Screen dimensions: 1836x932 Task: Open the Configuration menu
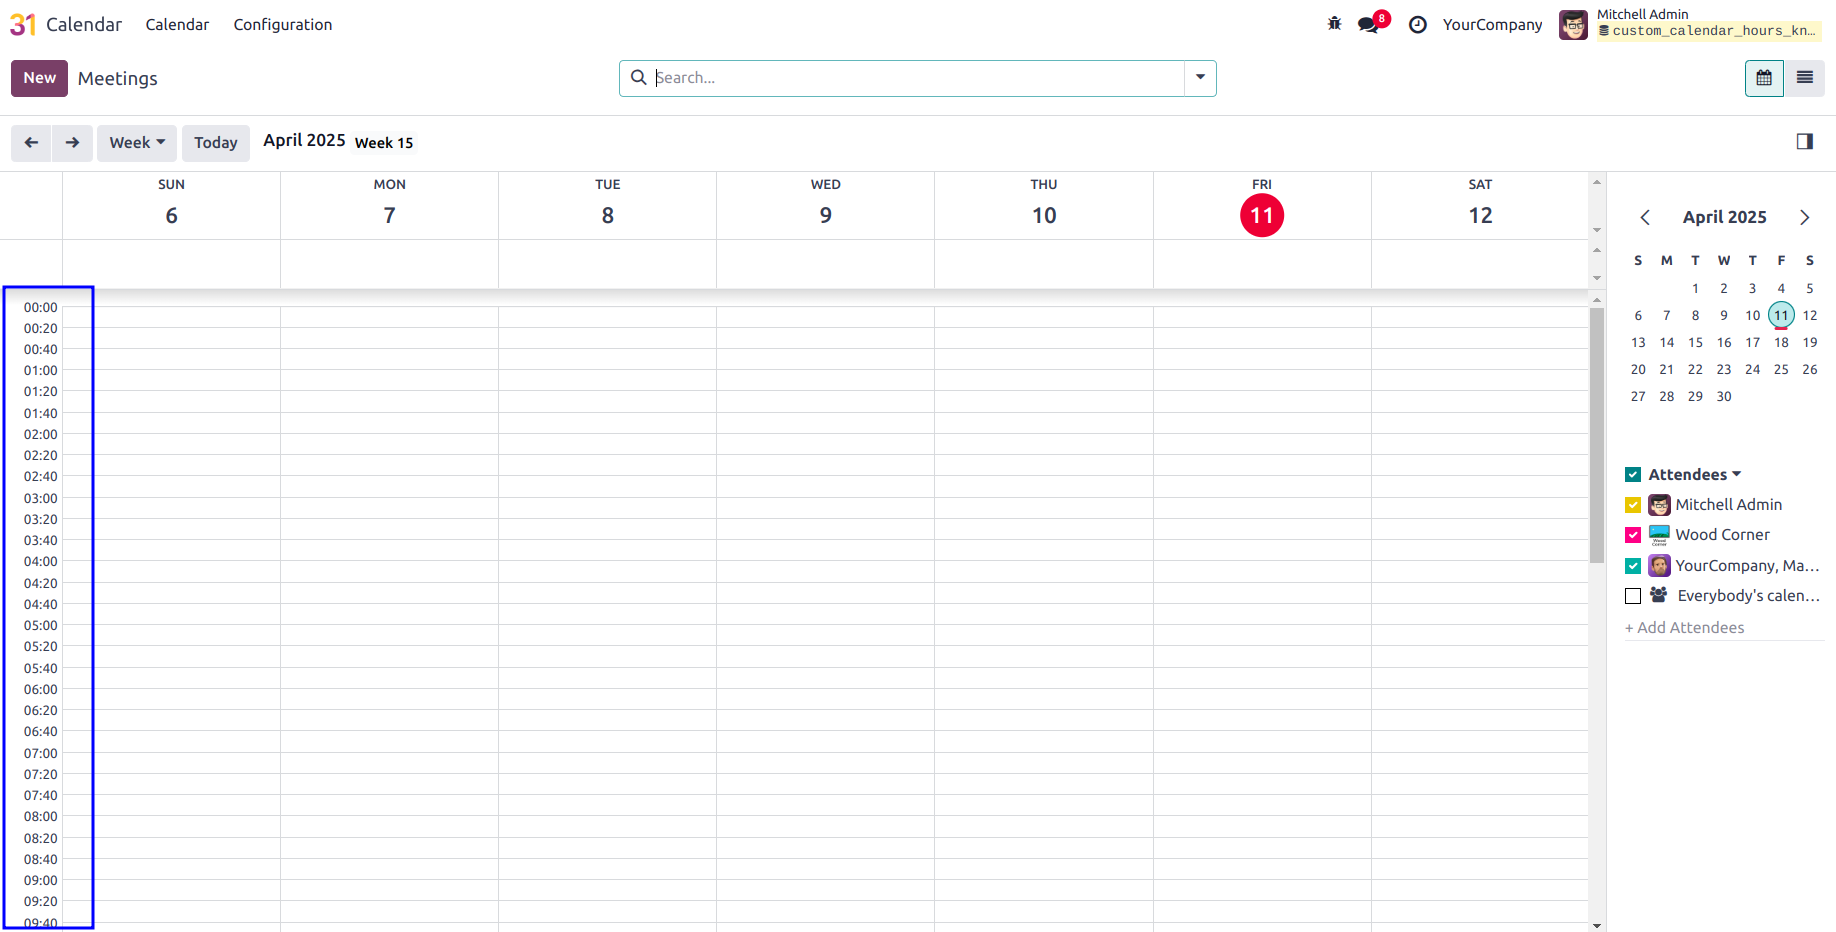(283, 25)
